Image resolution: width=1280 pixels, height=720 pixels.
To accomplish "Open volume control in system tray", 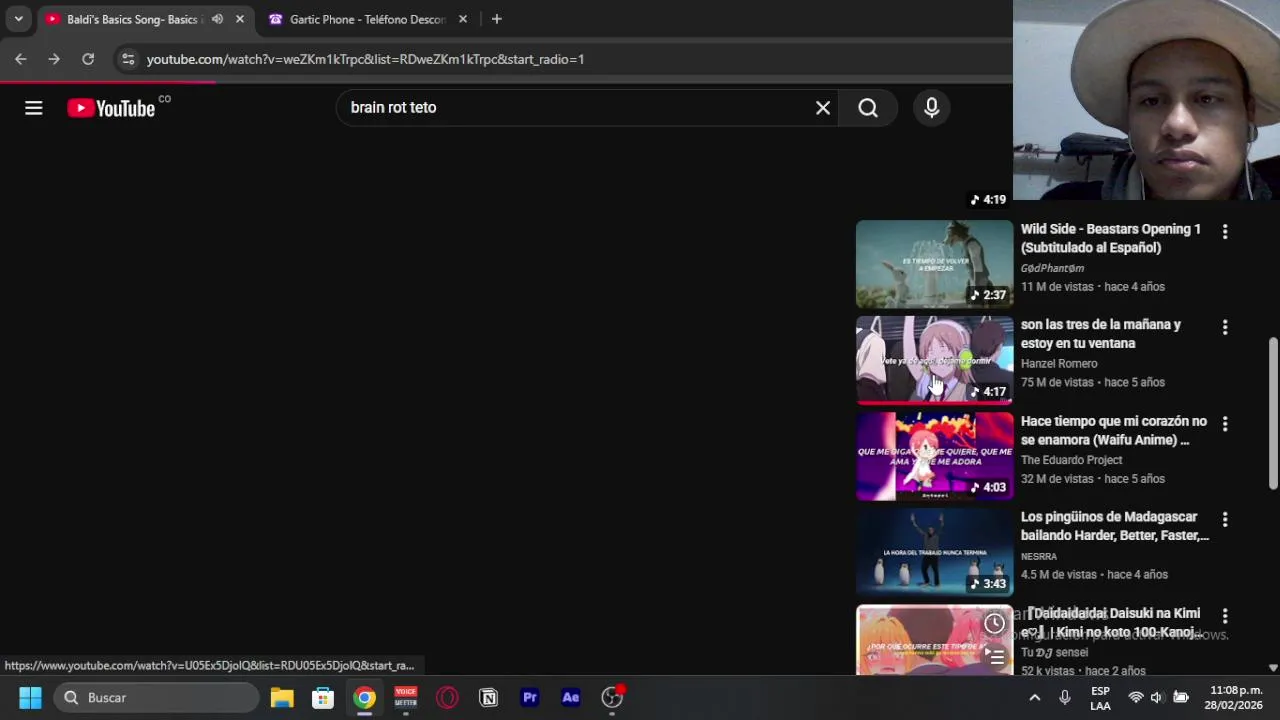I will [1157, 698].
